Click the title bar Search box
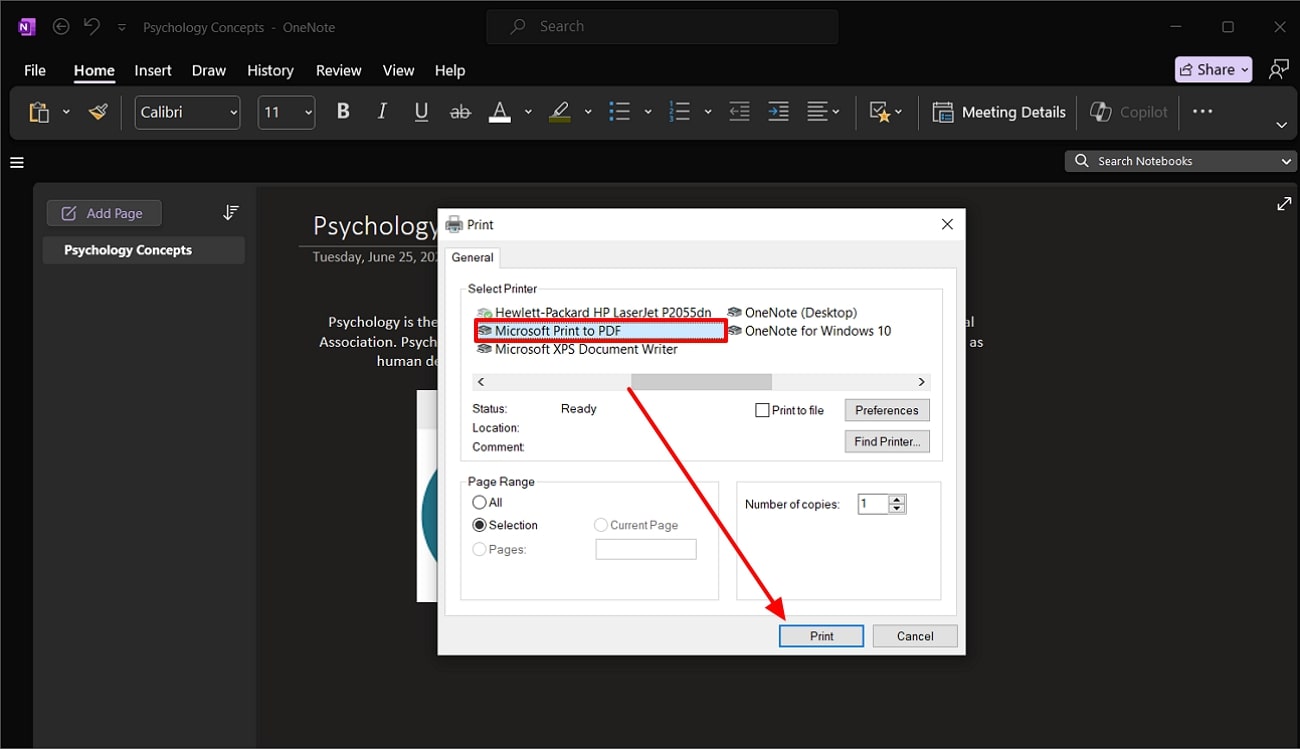Image resolution: width=1300 pixels, height=749 pixels. tap(662, 27)
